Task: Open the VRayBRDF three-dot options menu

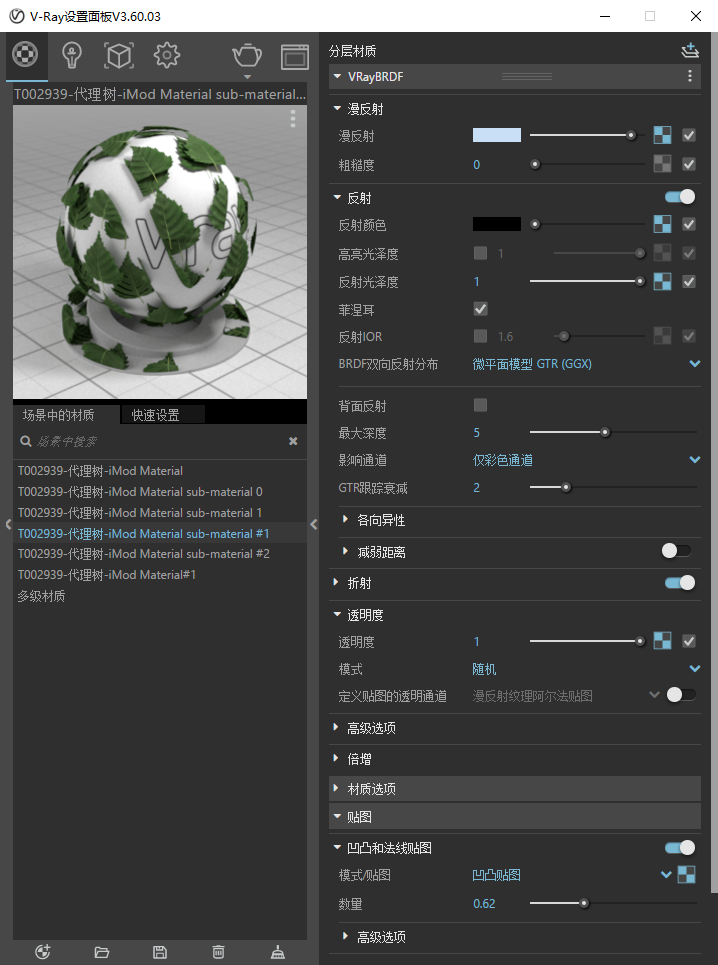Action: click(x=690, y=76)
